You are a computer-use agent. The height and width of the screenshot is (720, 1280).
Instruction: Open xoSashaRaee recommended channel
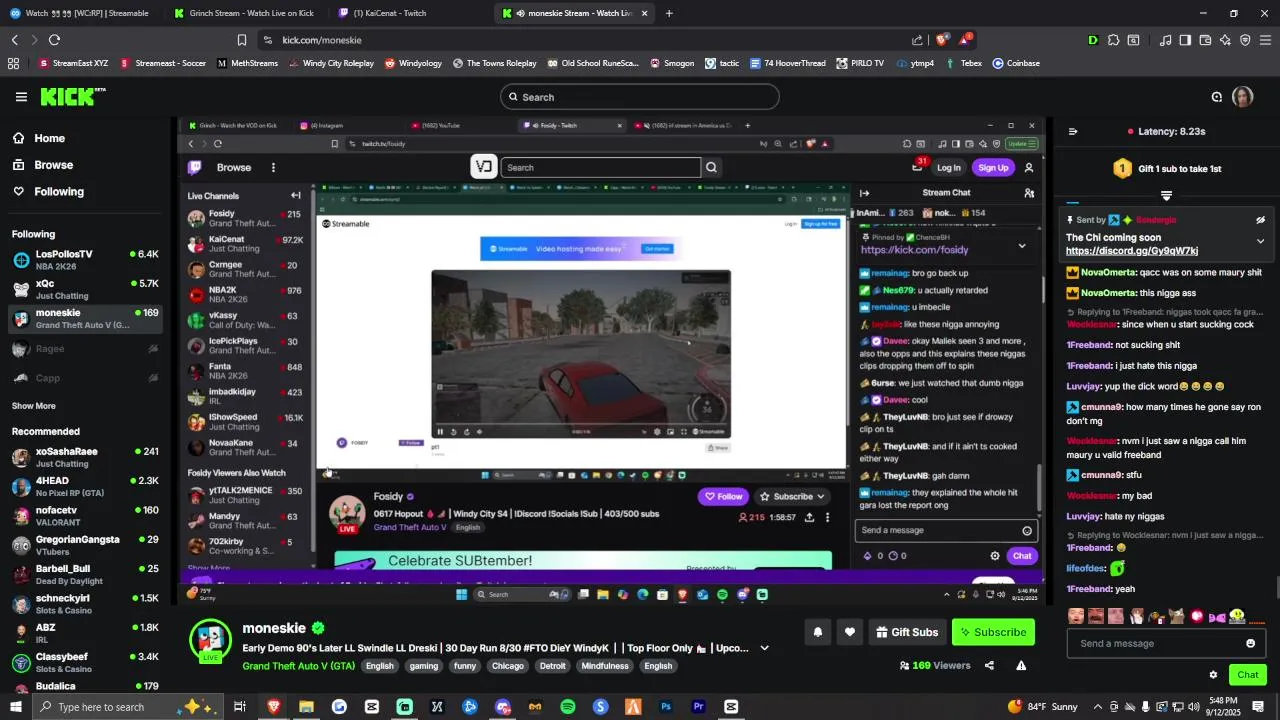coord(86,457)
